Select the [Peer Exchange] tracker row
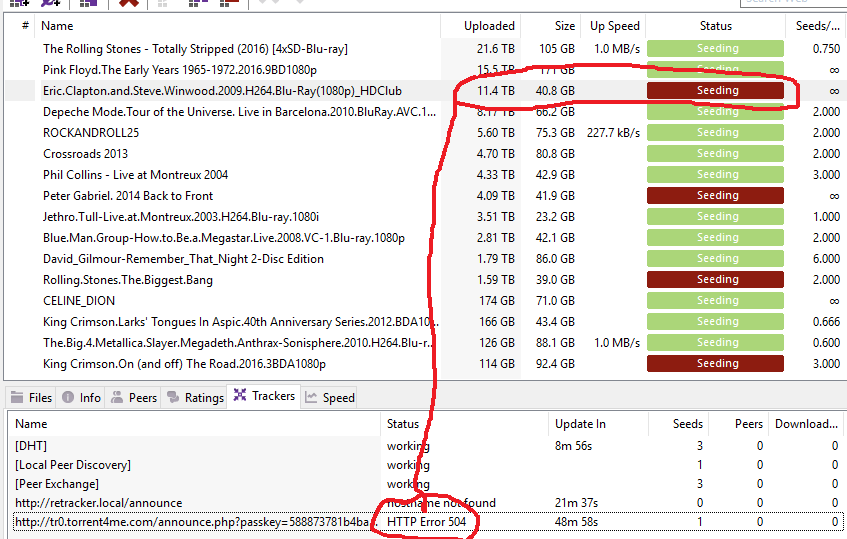The height and width of the screenshot is (539, 847). pos(426,484)
